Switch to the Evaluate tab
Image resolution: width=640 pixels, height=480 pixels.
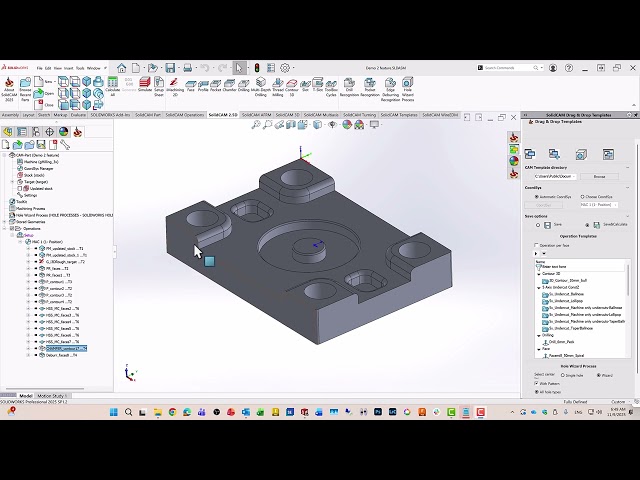(x=78, y=115)
